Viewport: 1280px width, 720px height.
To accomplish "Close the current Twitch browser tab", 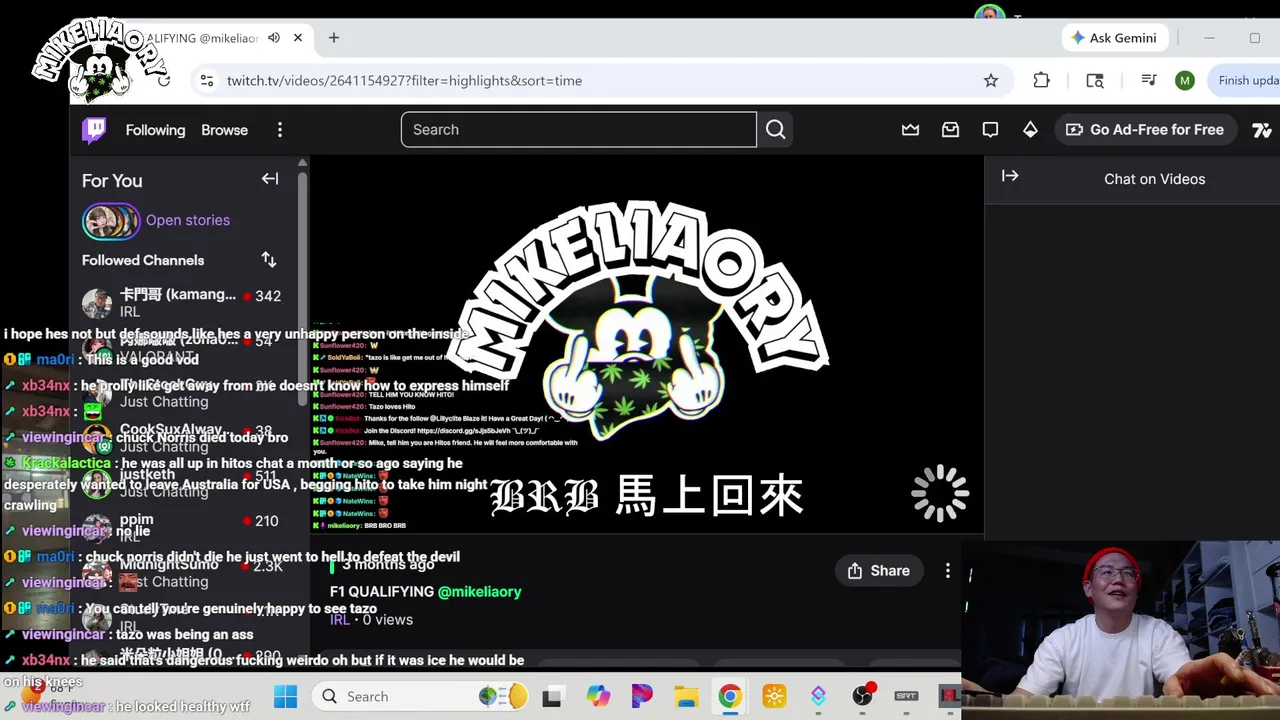I will point(297,38).
